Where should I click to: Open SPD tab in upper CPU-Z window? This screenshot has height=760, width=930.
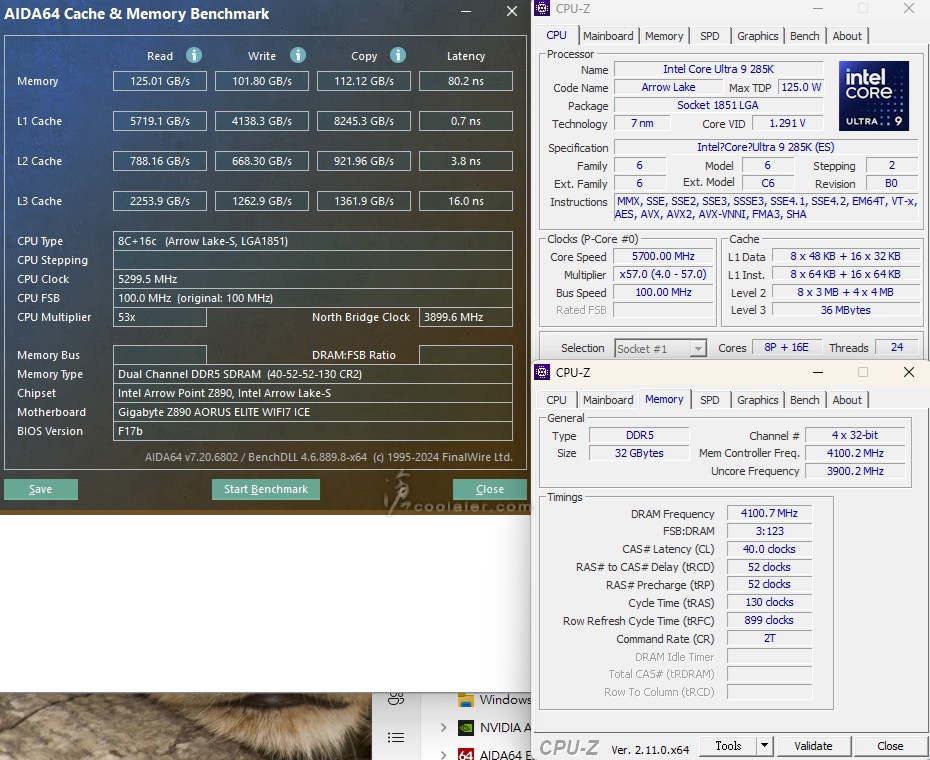tap(709, 36)
